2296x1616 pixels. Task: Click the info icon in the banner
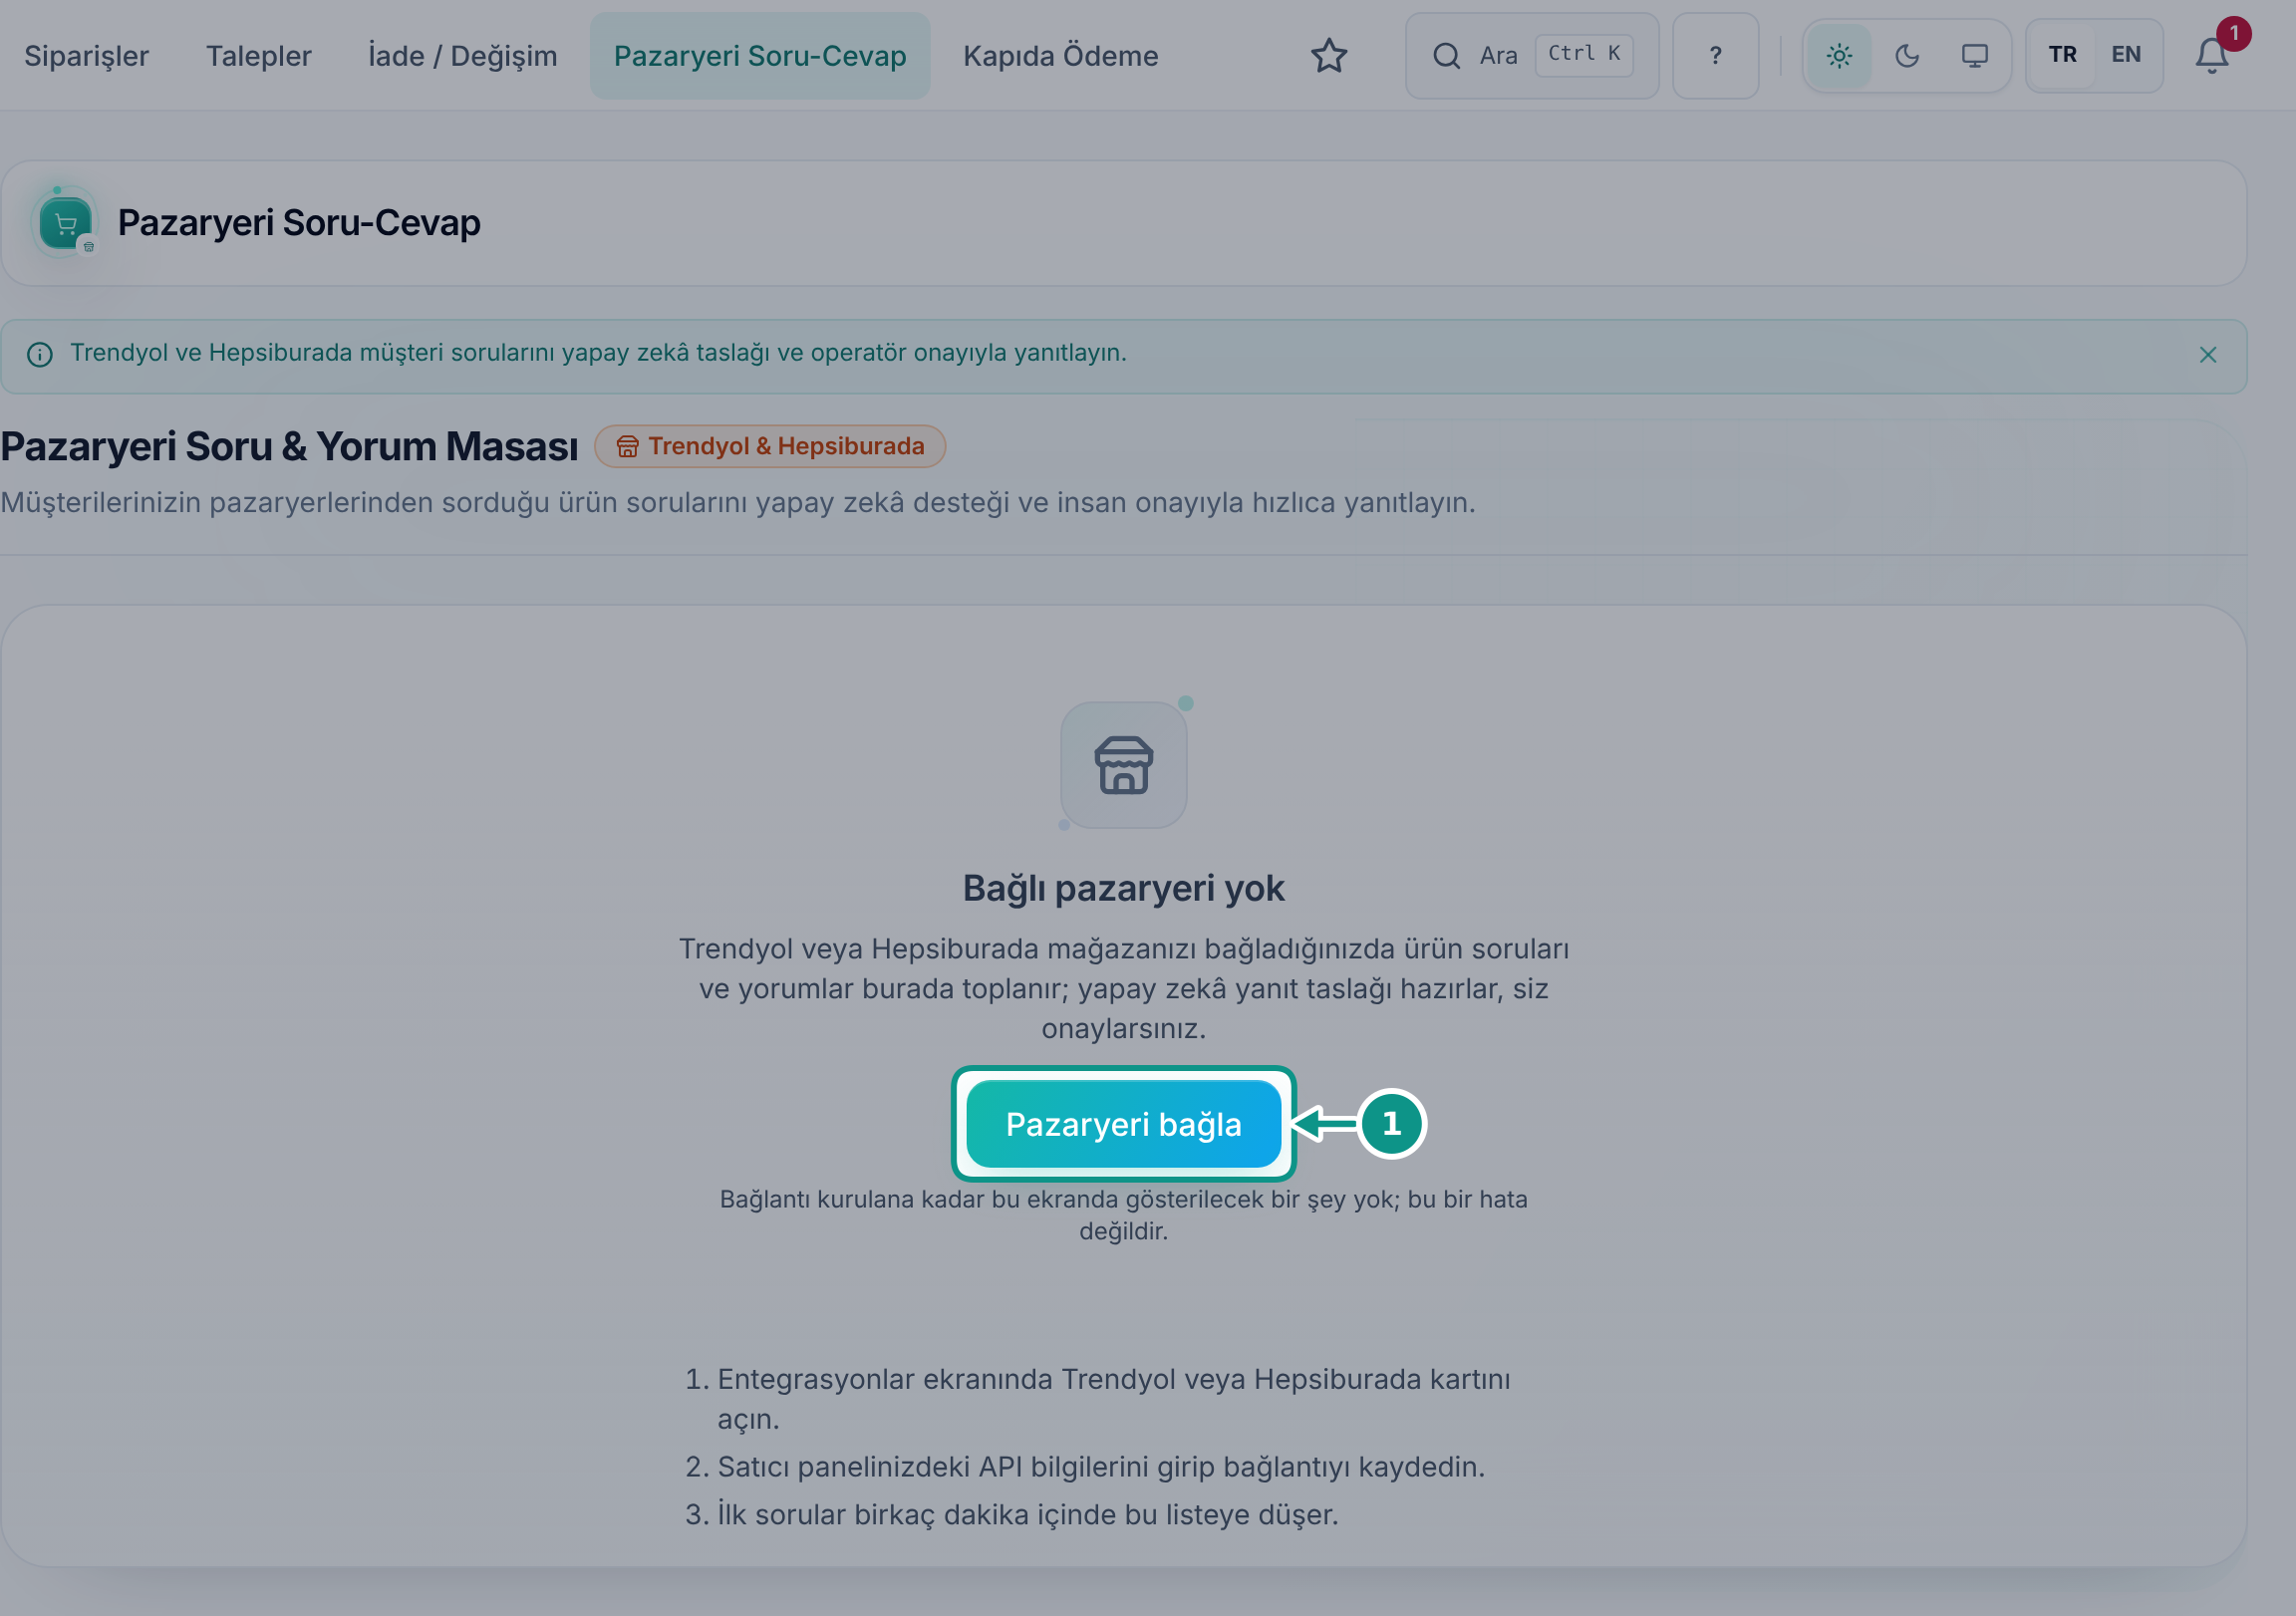pyautogui.click(x=40, y=355)
